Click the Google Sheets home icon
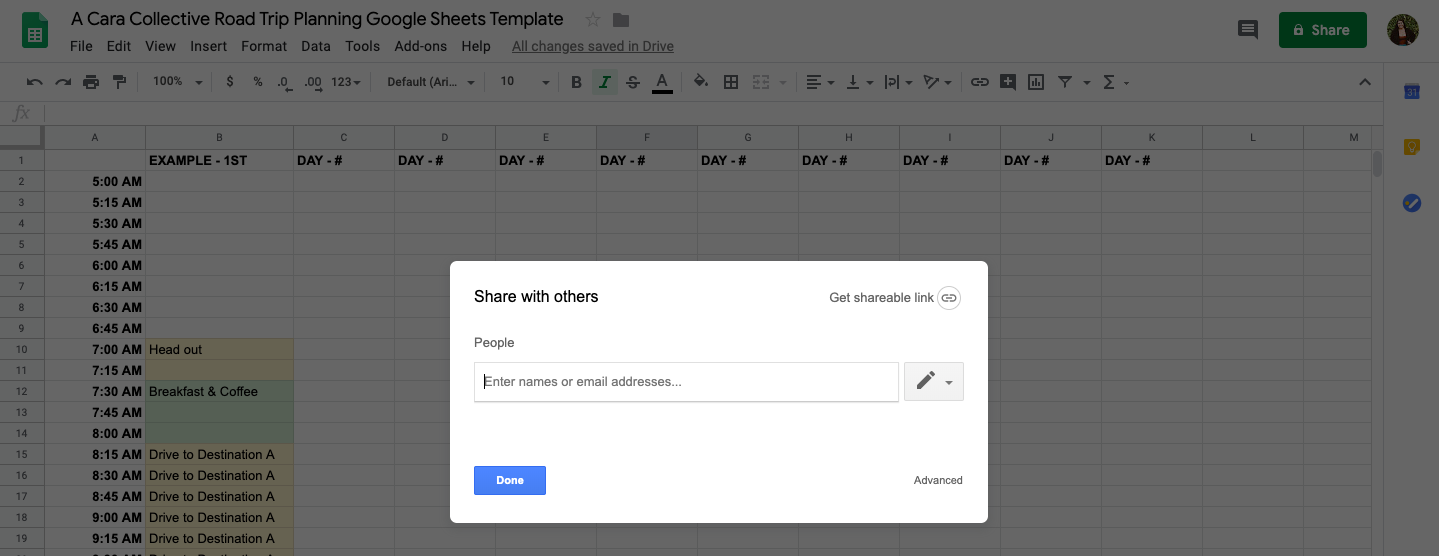The height and width of the screenshot is (556, 1439). point(36,30)
